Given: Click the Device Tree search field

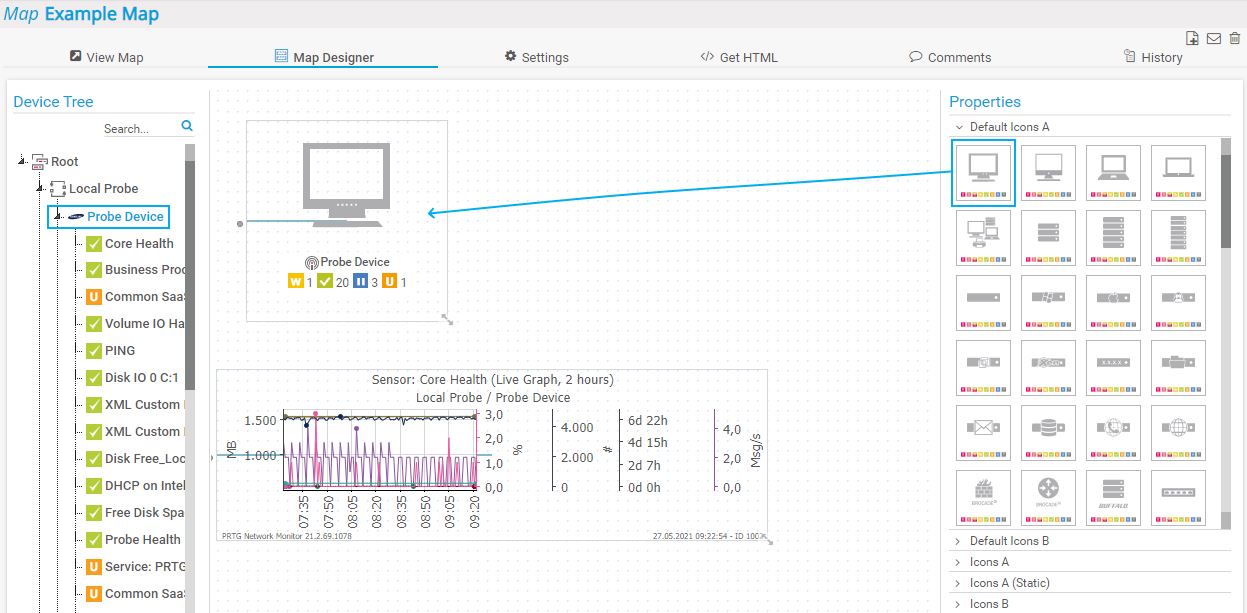Looking at the screenshot, I should coord(138,128).
